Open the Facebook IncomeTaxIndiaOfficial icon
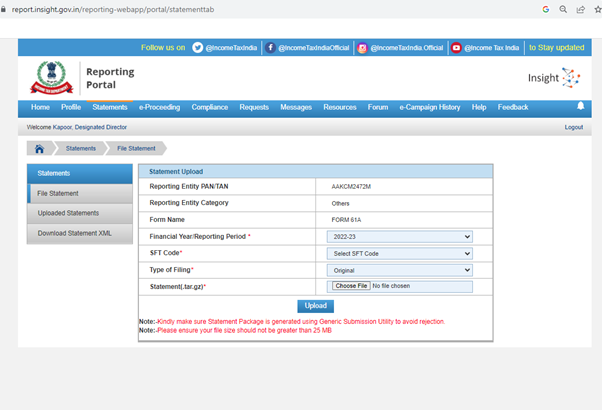 (271, 47)
